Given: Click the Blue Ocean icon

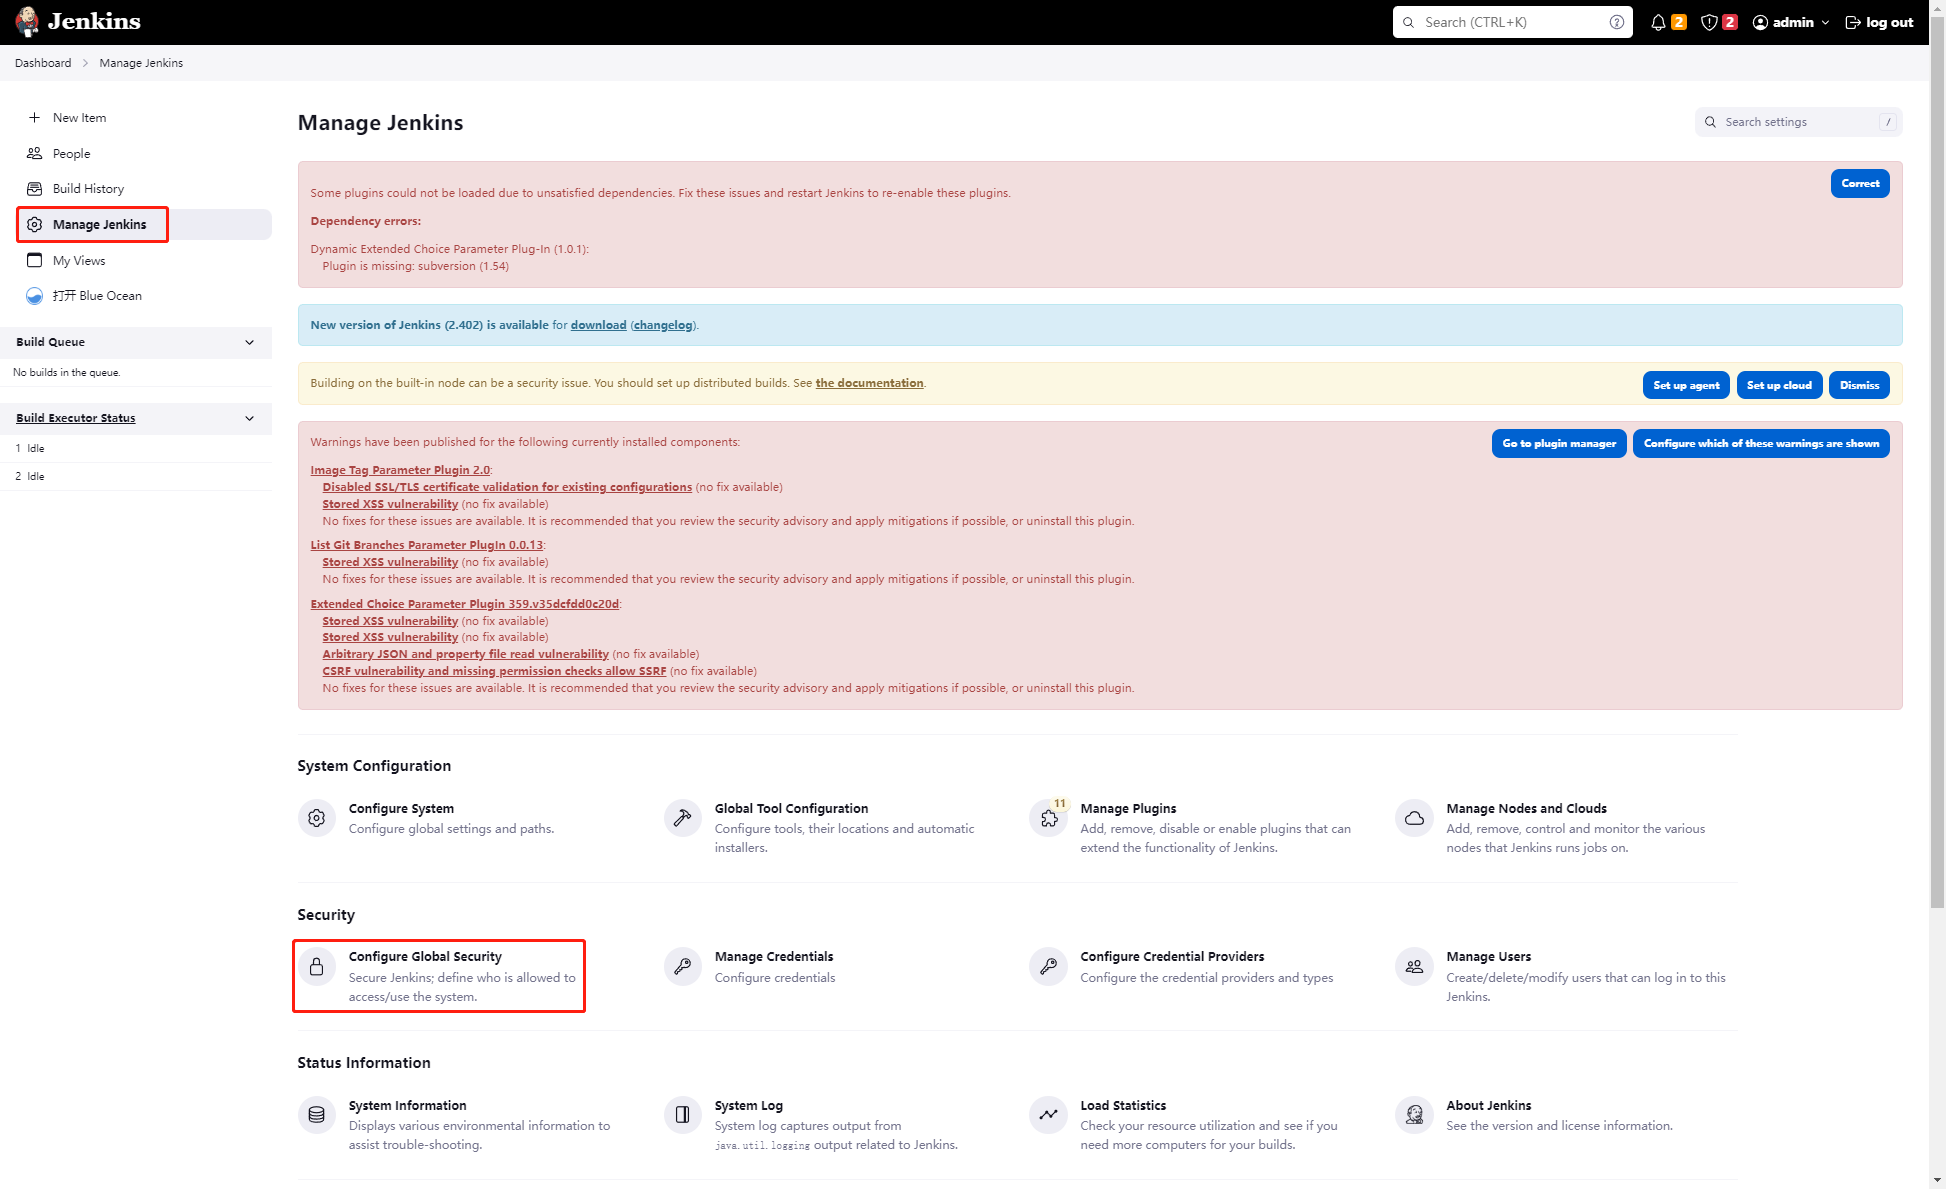Looking at the screenshot, I should 34,296.
